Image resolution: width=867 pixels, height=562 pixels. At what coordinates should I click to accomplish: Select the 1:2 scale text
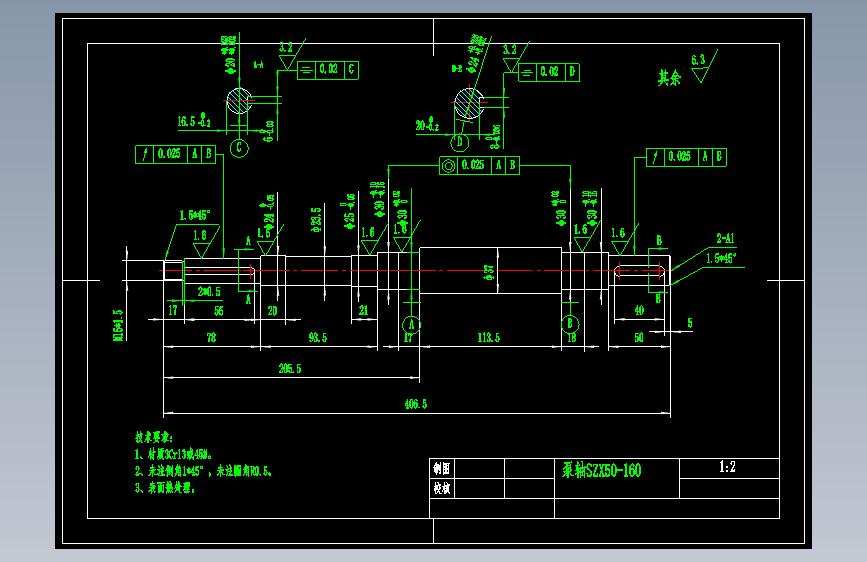point(727,467)
